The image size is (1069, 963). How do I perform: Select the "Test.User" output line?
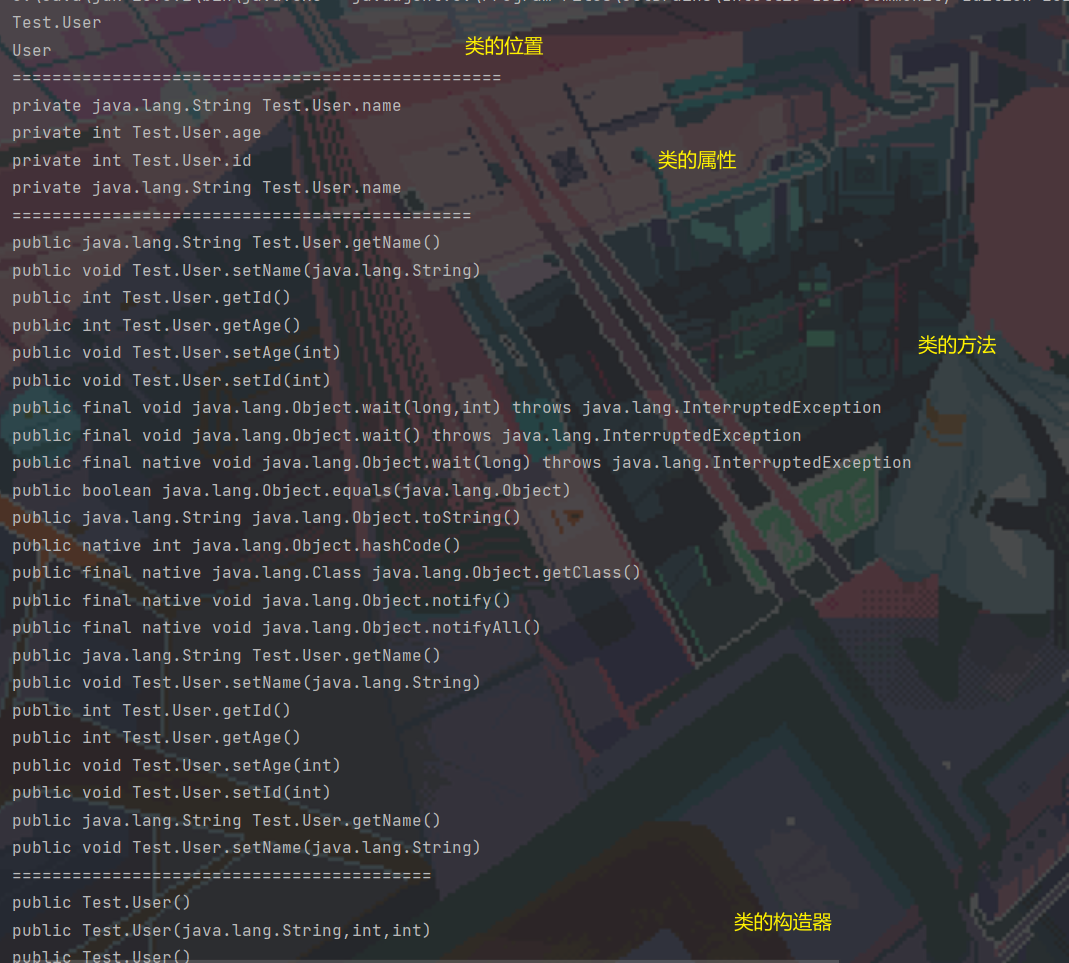pyautogui.click(x=57, y=22)
